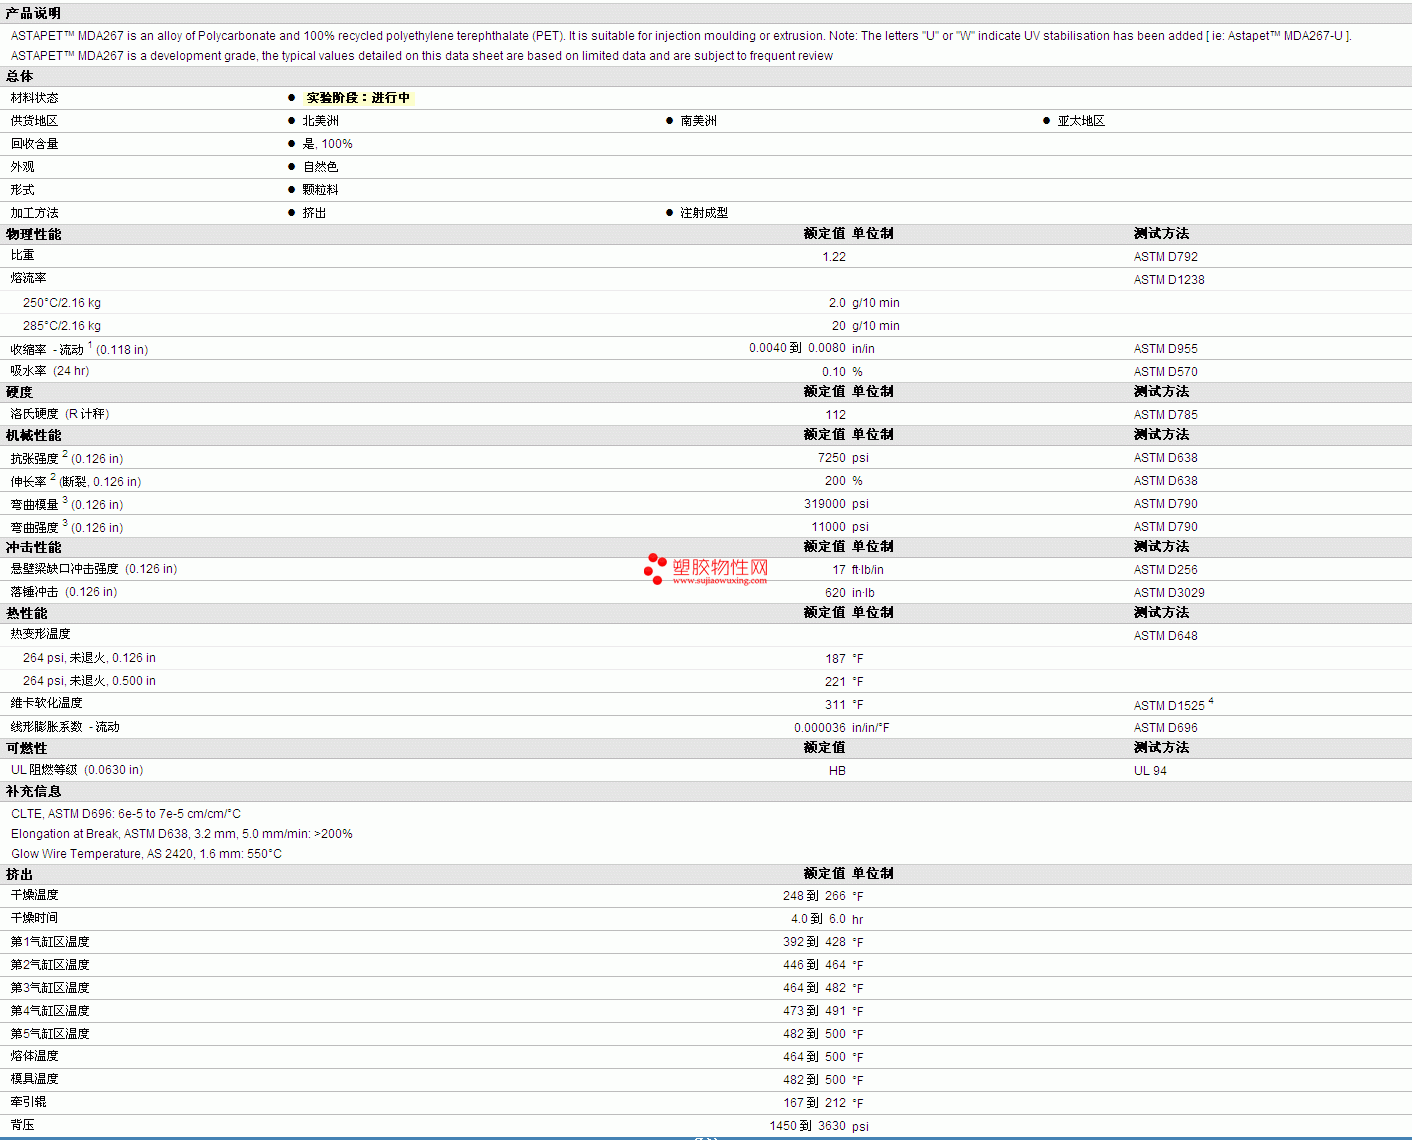Click the 干燥时间 row label
This screenshot has height=1140, width=1412.
pyautogui.click(x=34, y=918)
